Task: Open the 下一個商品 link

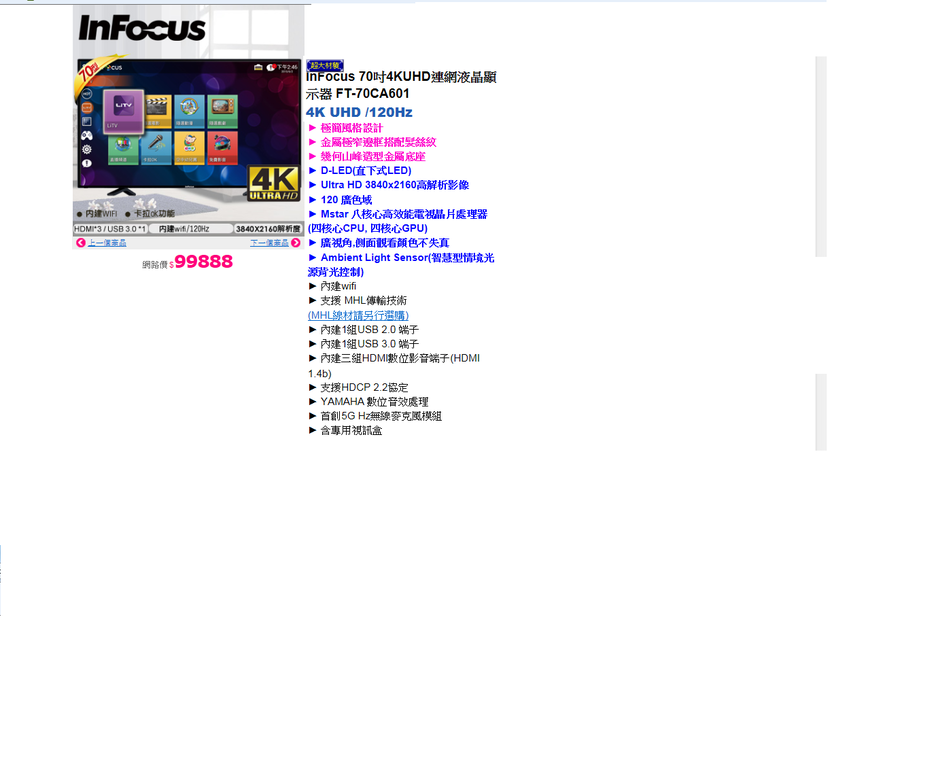Action: (x=269, y=243)
